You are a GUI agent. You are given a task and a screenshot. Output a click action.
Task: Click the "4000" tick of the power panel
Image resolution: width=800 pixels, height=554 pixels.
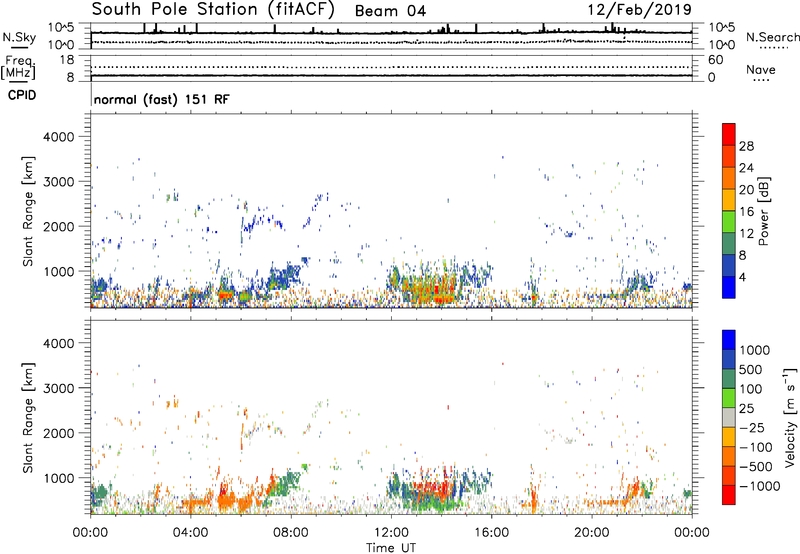tap(58, 137)
